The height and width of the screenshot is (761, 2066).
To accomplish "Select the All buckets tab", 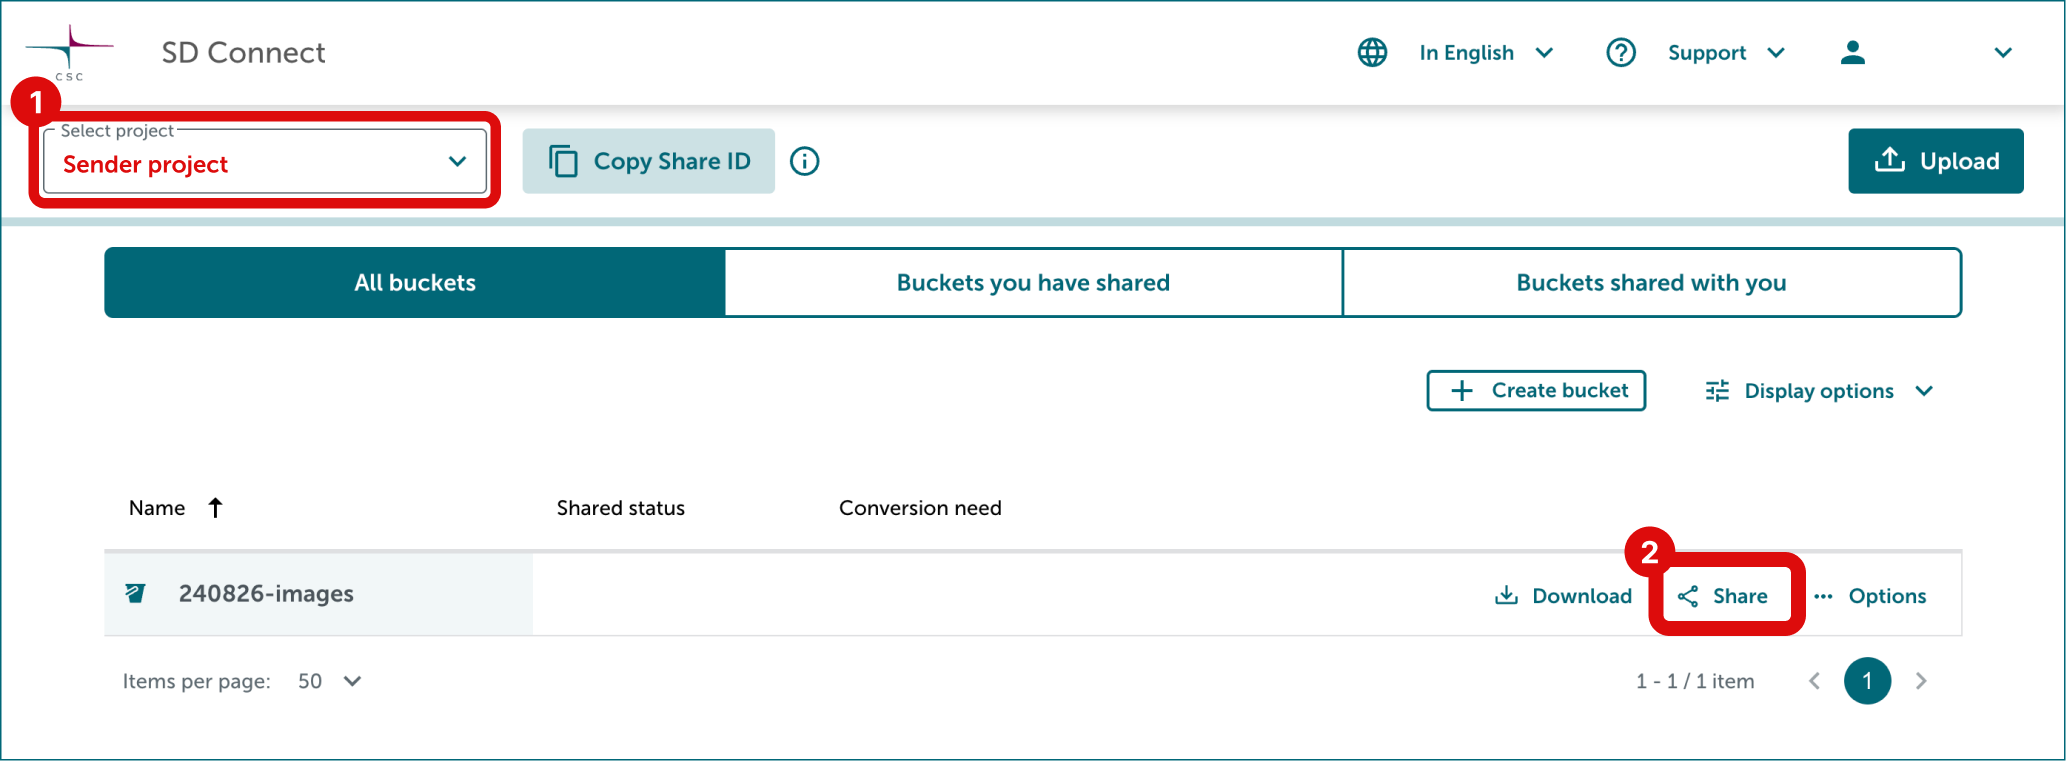I will click(x=415, y=283).
